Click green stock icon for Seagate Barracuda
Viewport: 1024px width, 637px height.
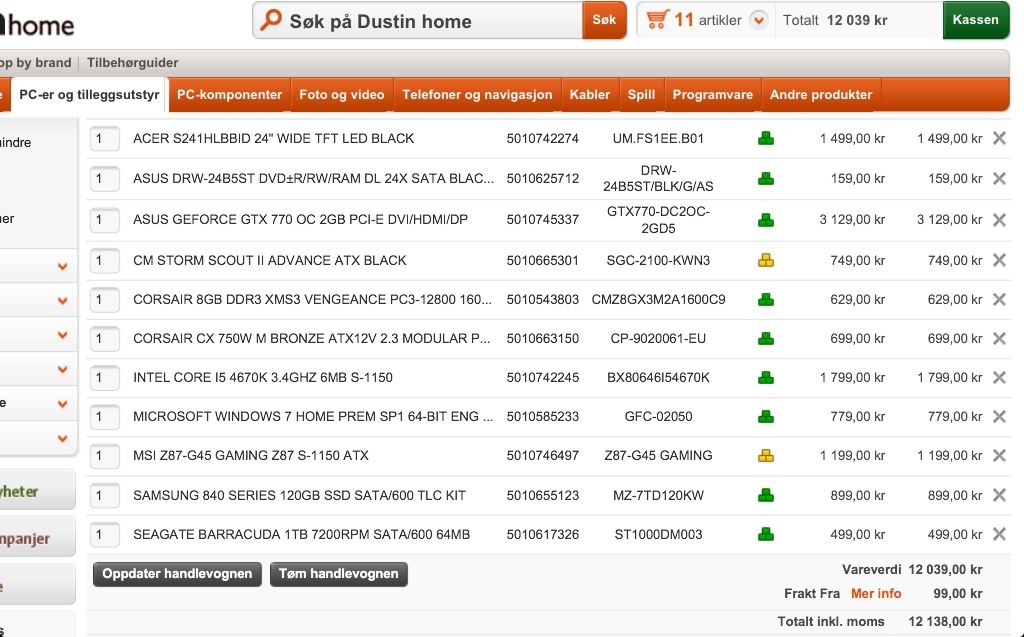[766, 534]
